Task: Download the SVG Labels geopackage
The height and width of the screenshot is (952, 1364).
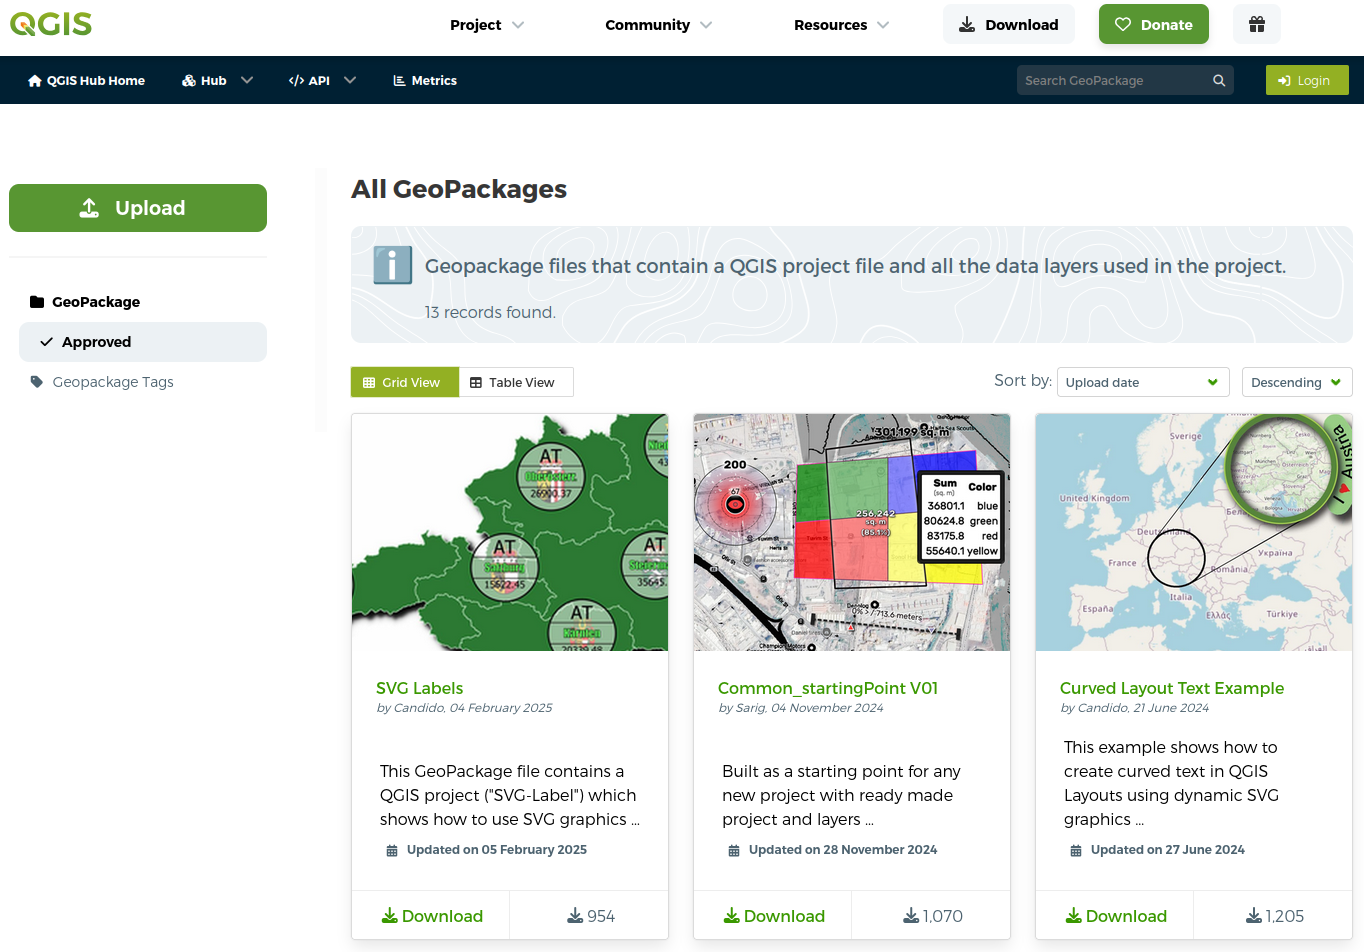Action: click(432, 916)
